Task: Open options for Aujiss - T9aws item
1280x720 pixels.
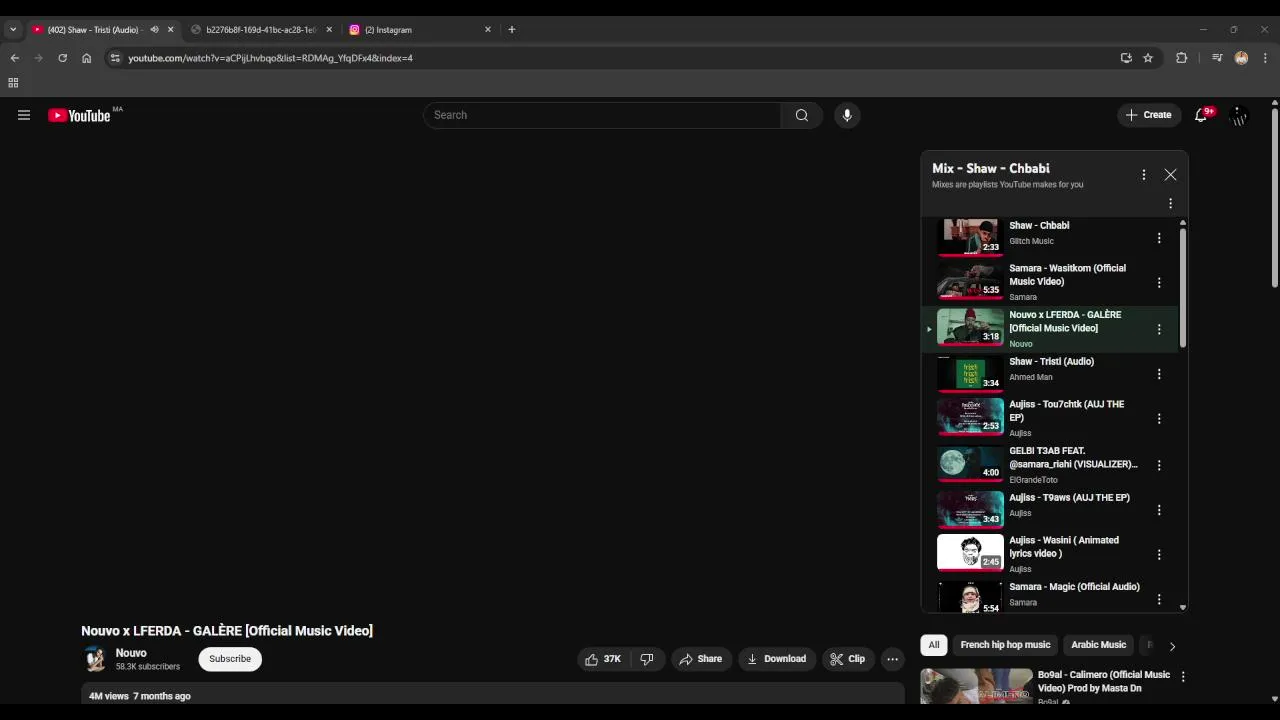Action: point(1159,510)
